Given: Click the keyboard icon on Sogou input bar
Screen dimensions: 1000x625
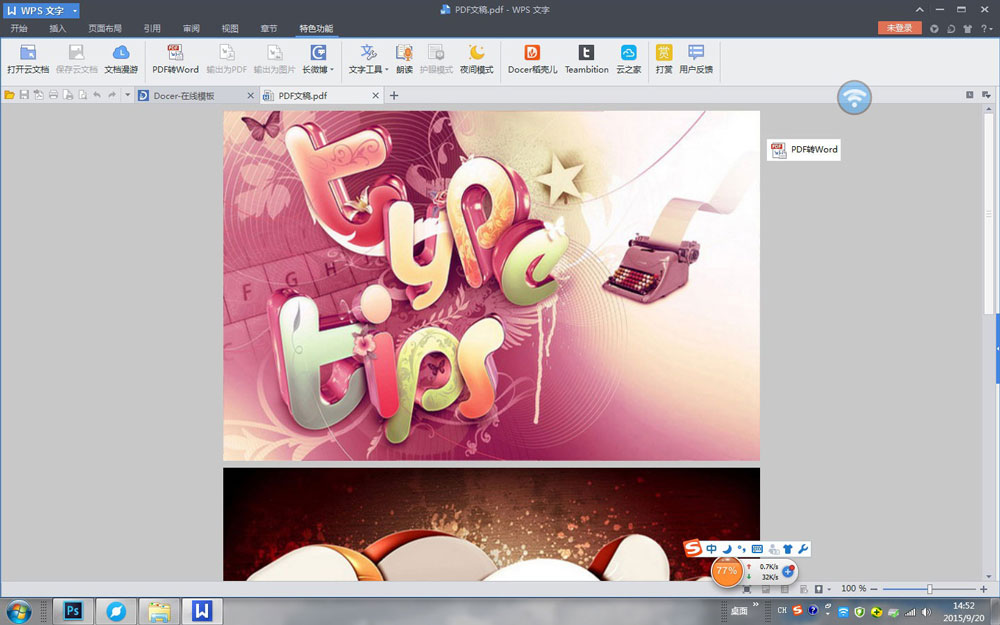Looking at the screenshot, I should [757, 549].
